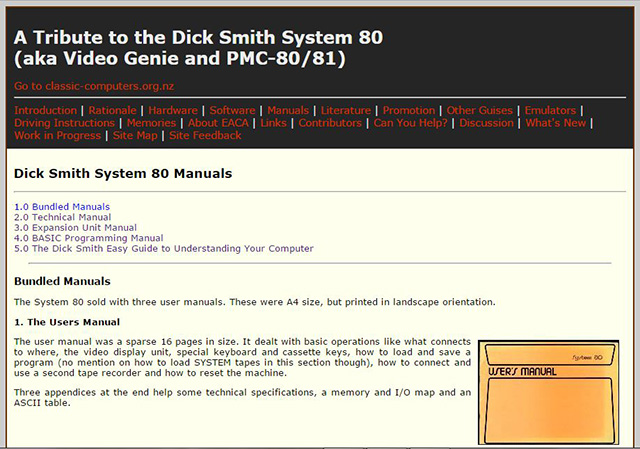This screenshot has width=640, height=449.
Task: Open the Software section
Action: coord(232,110)
